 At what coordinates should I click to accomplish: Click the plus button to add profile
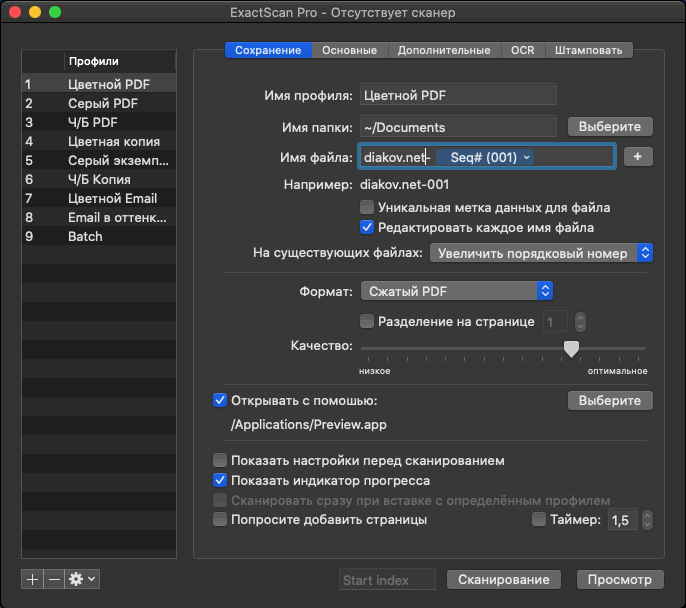click(x=32, y=579)
